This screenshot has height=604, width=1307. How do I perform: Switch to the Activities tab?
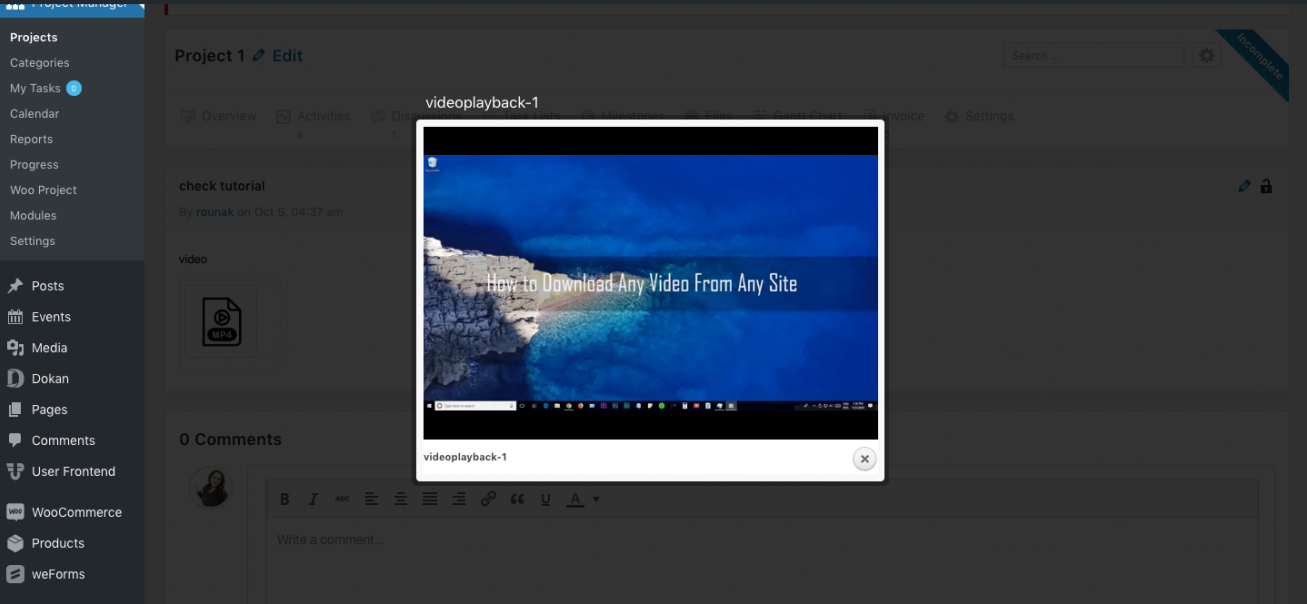coord(313,116)
